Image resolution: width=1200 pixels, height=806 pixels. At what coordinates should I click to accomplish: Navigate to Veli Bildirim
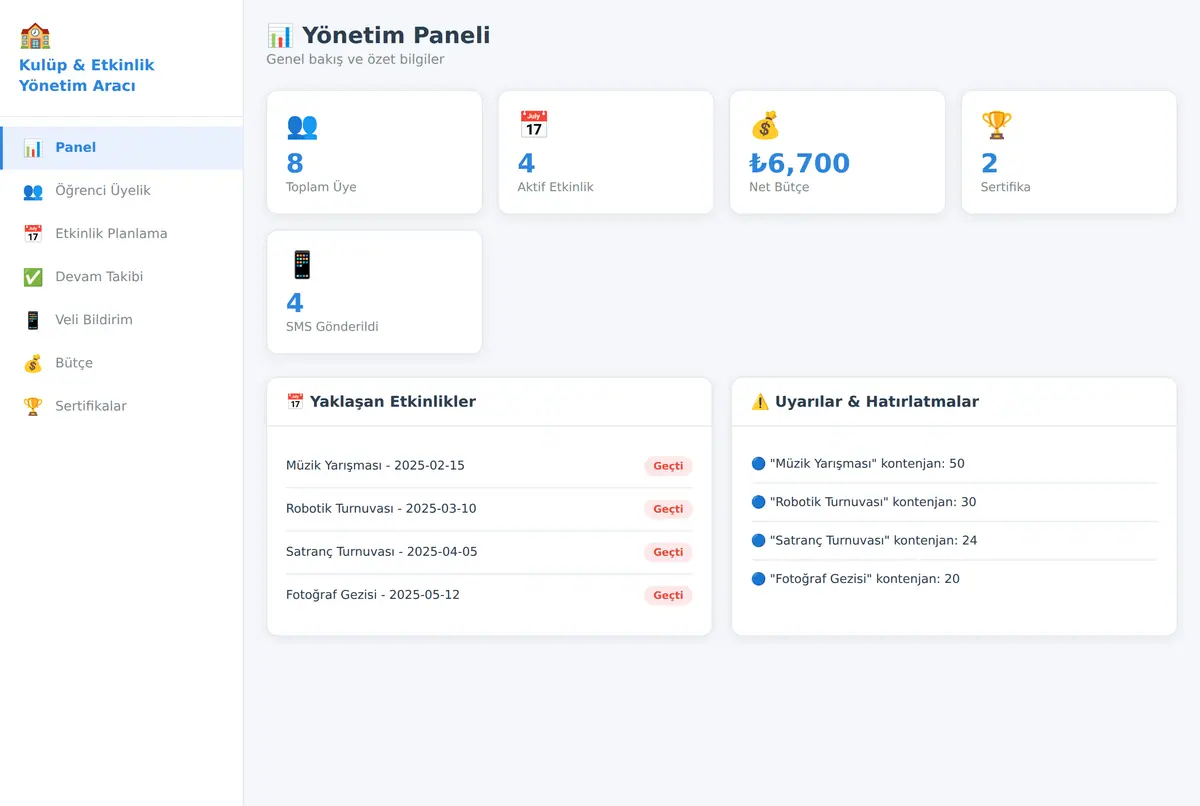(121, 320)
